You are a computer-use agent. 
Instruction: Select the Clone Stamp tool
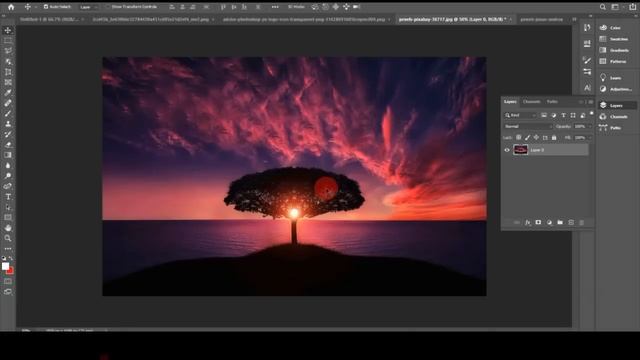pos(8,124)
